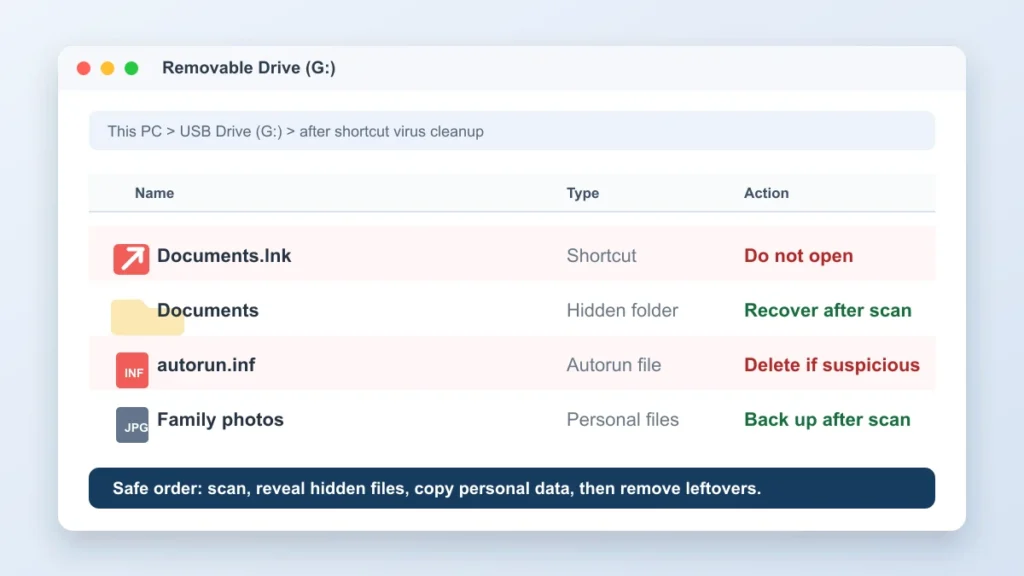This screenshot has height=576, width=1024.
Task: Click the Personal files type cell
Action: pos(622,419)
